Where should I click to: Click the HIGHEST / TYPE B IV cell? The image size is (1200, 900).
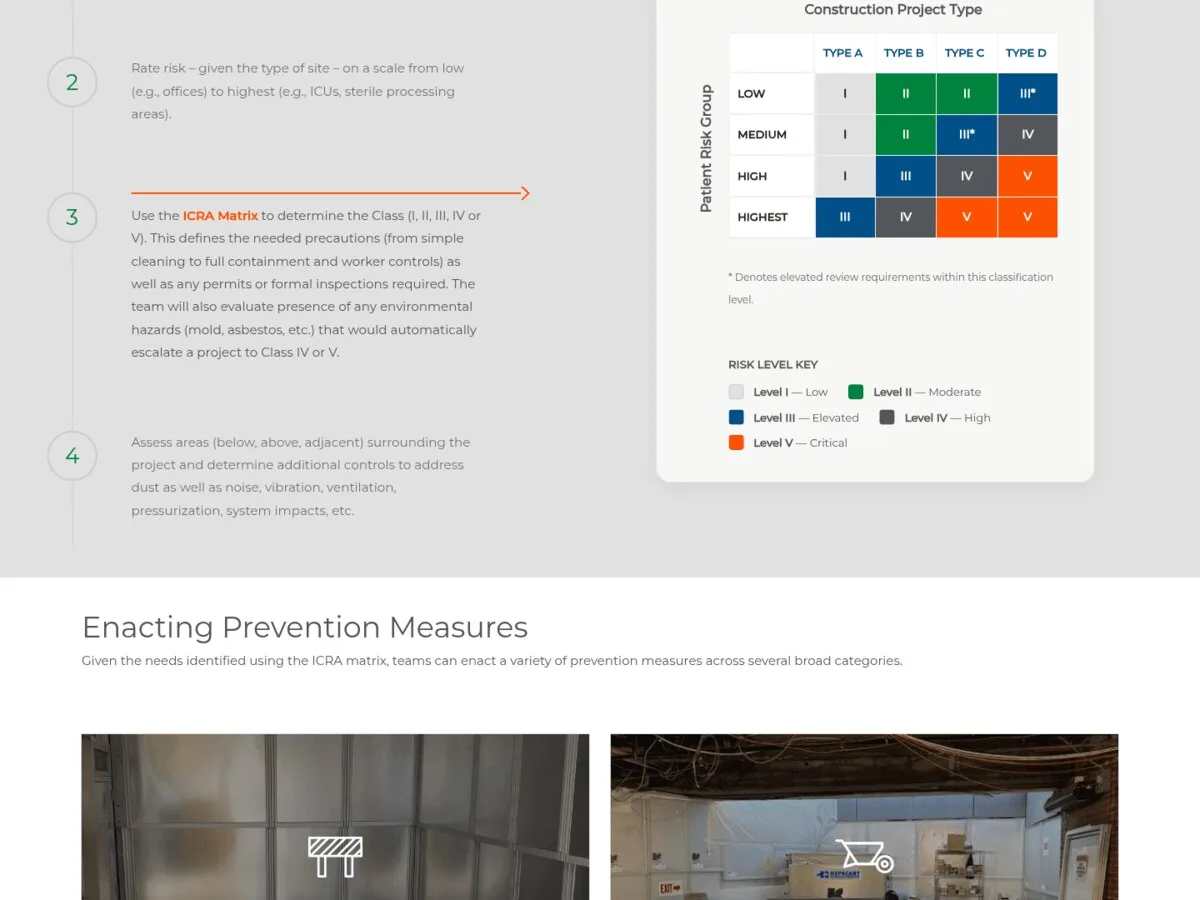click(x=906, y=217)
